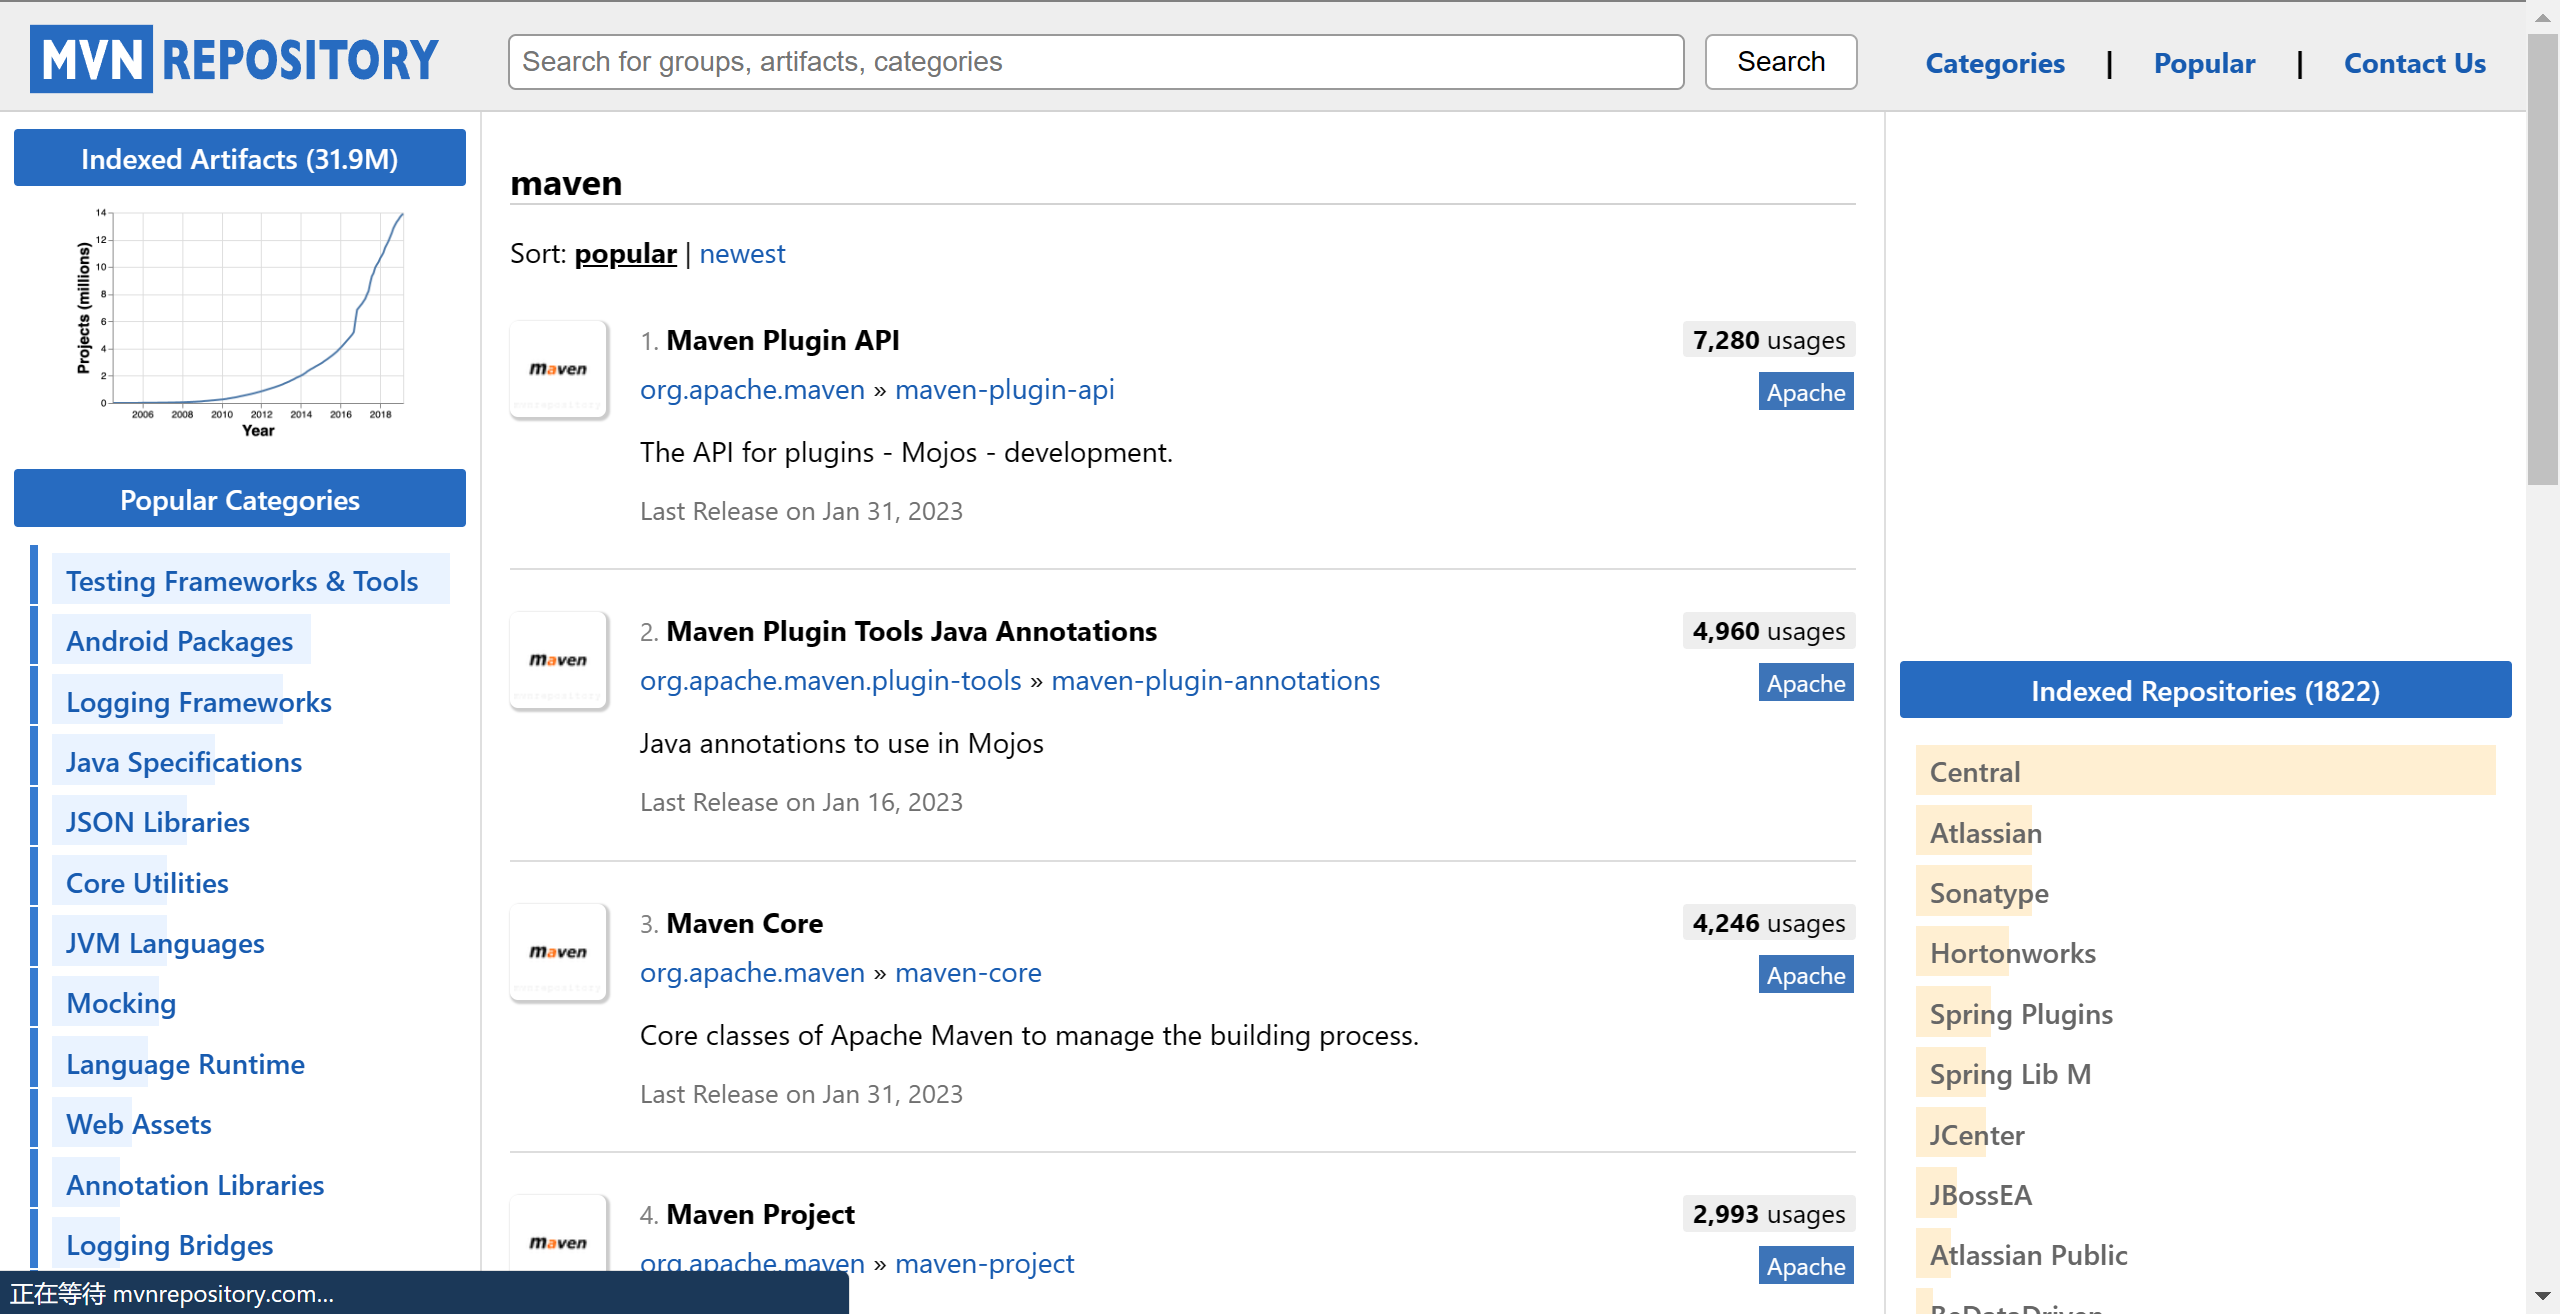2560x1314 pixels.
Task: Open the Popular navigation link
Action: click(2204, 63)
